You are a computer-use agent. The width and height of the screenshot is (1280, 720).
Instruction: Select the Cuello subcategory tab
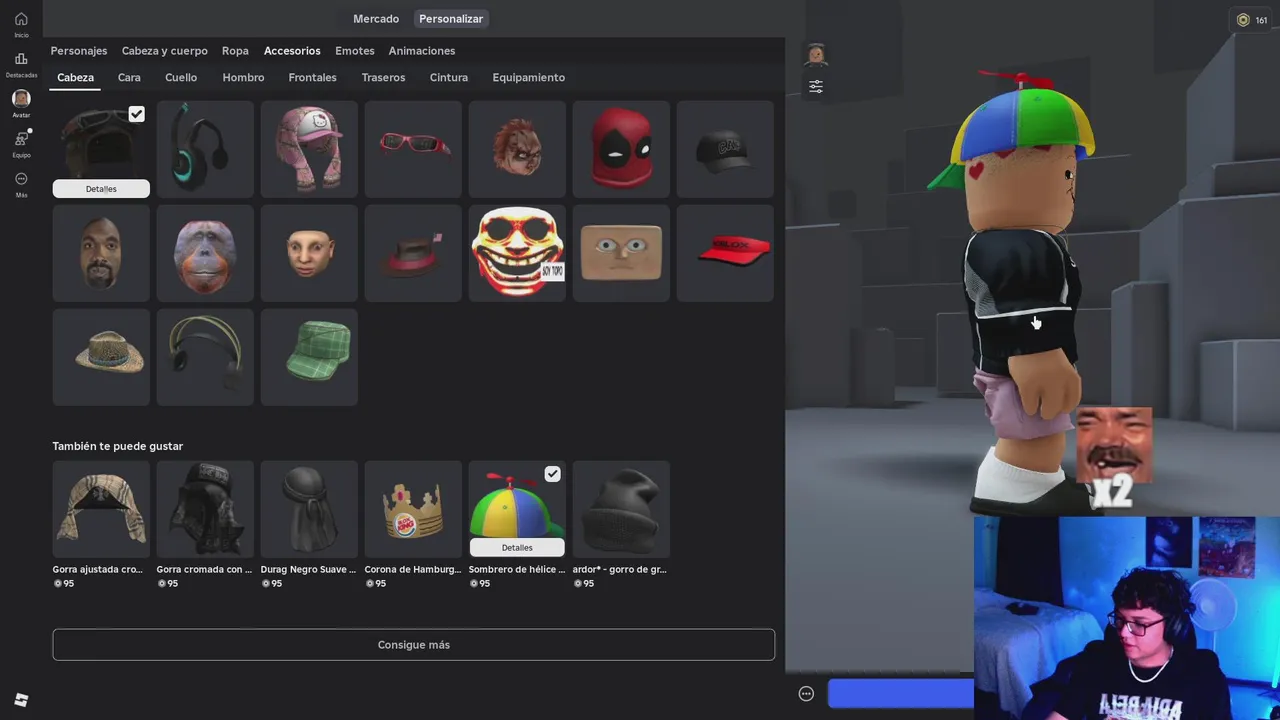[x=181, y=77]
